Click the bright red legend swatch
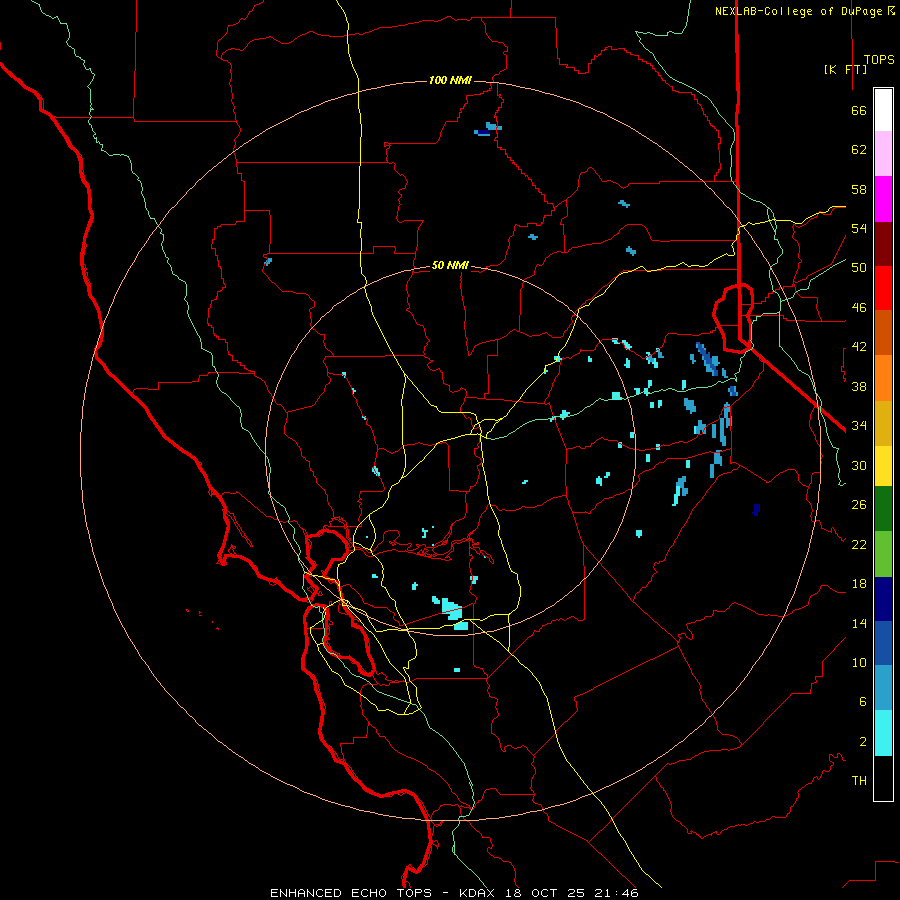The width and height of the screenshot is (900, 900). pyautogui.click(x=883, y=288)
